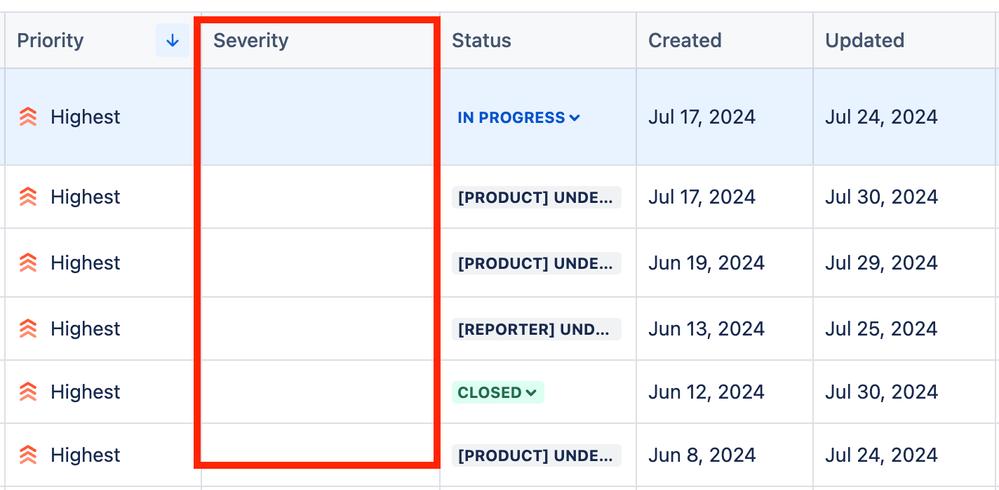Open the [PRODUCT] UNDE... status in the Jun 19 row
Viewport: 999px width, 490px height.
pos(536,263)
